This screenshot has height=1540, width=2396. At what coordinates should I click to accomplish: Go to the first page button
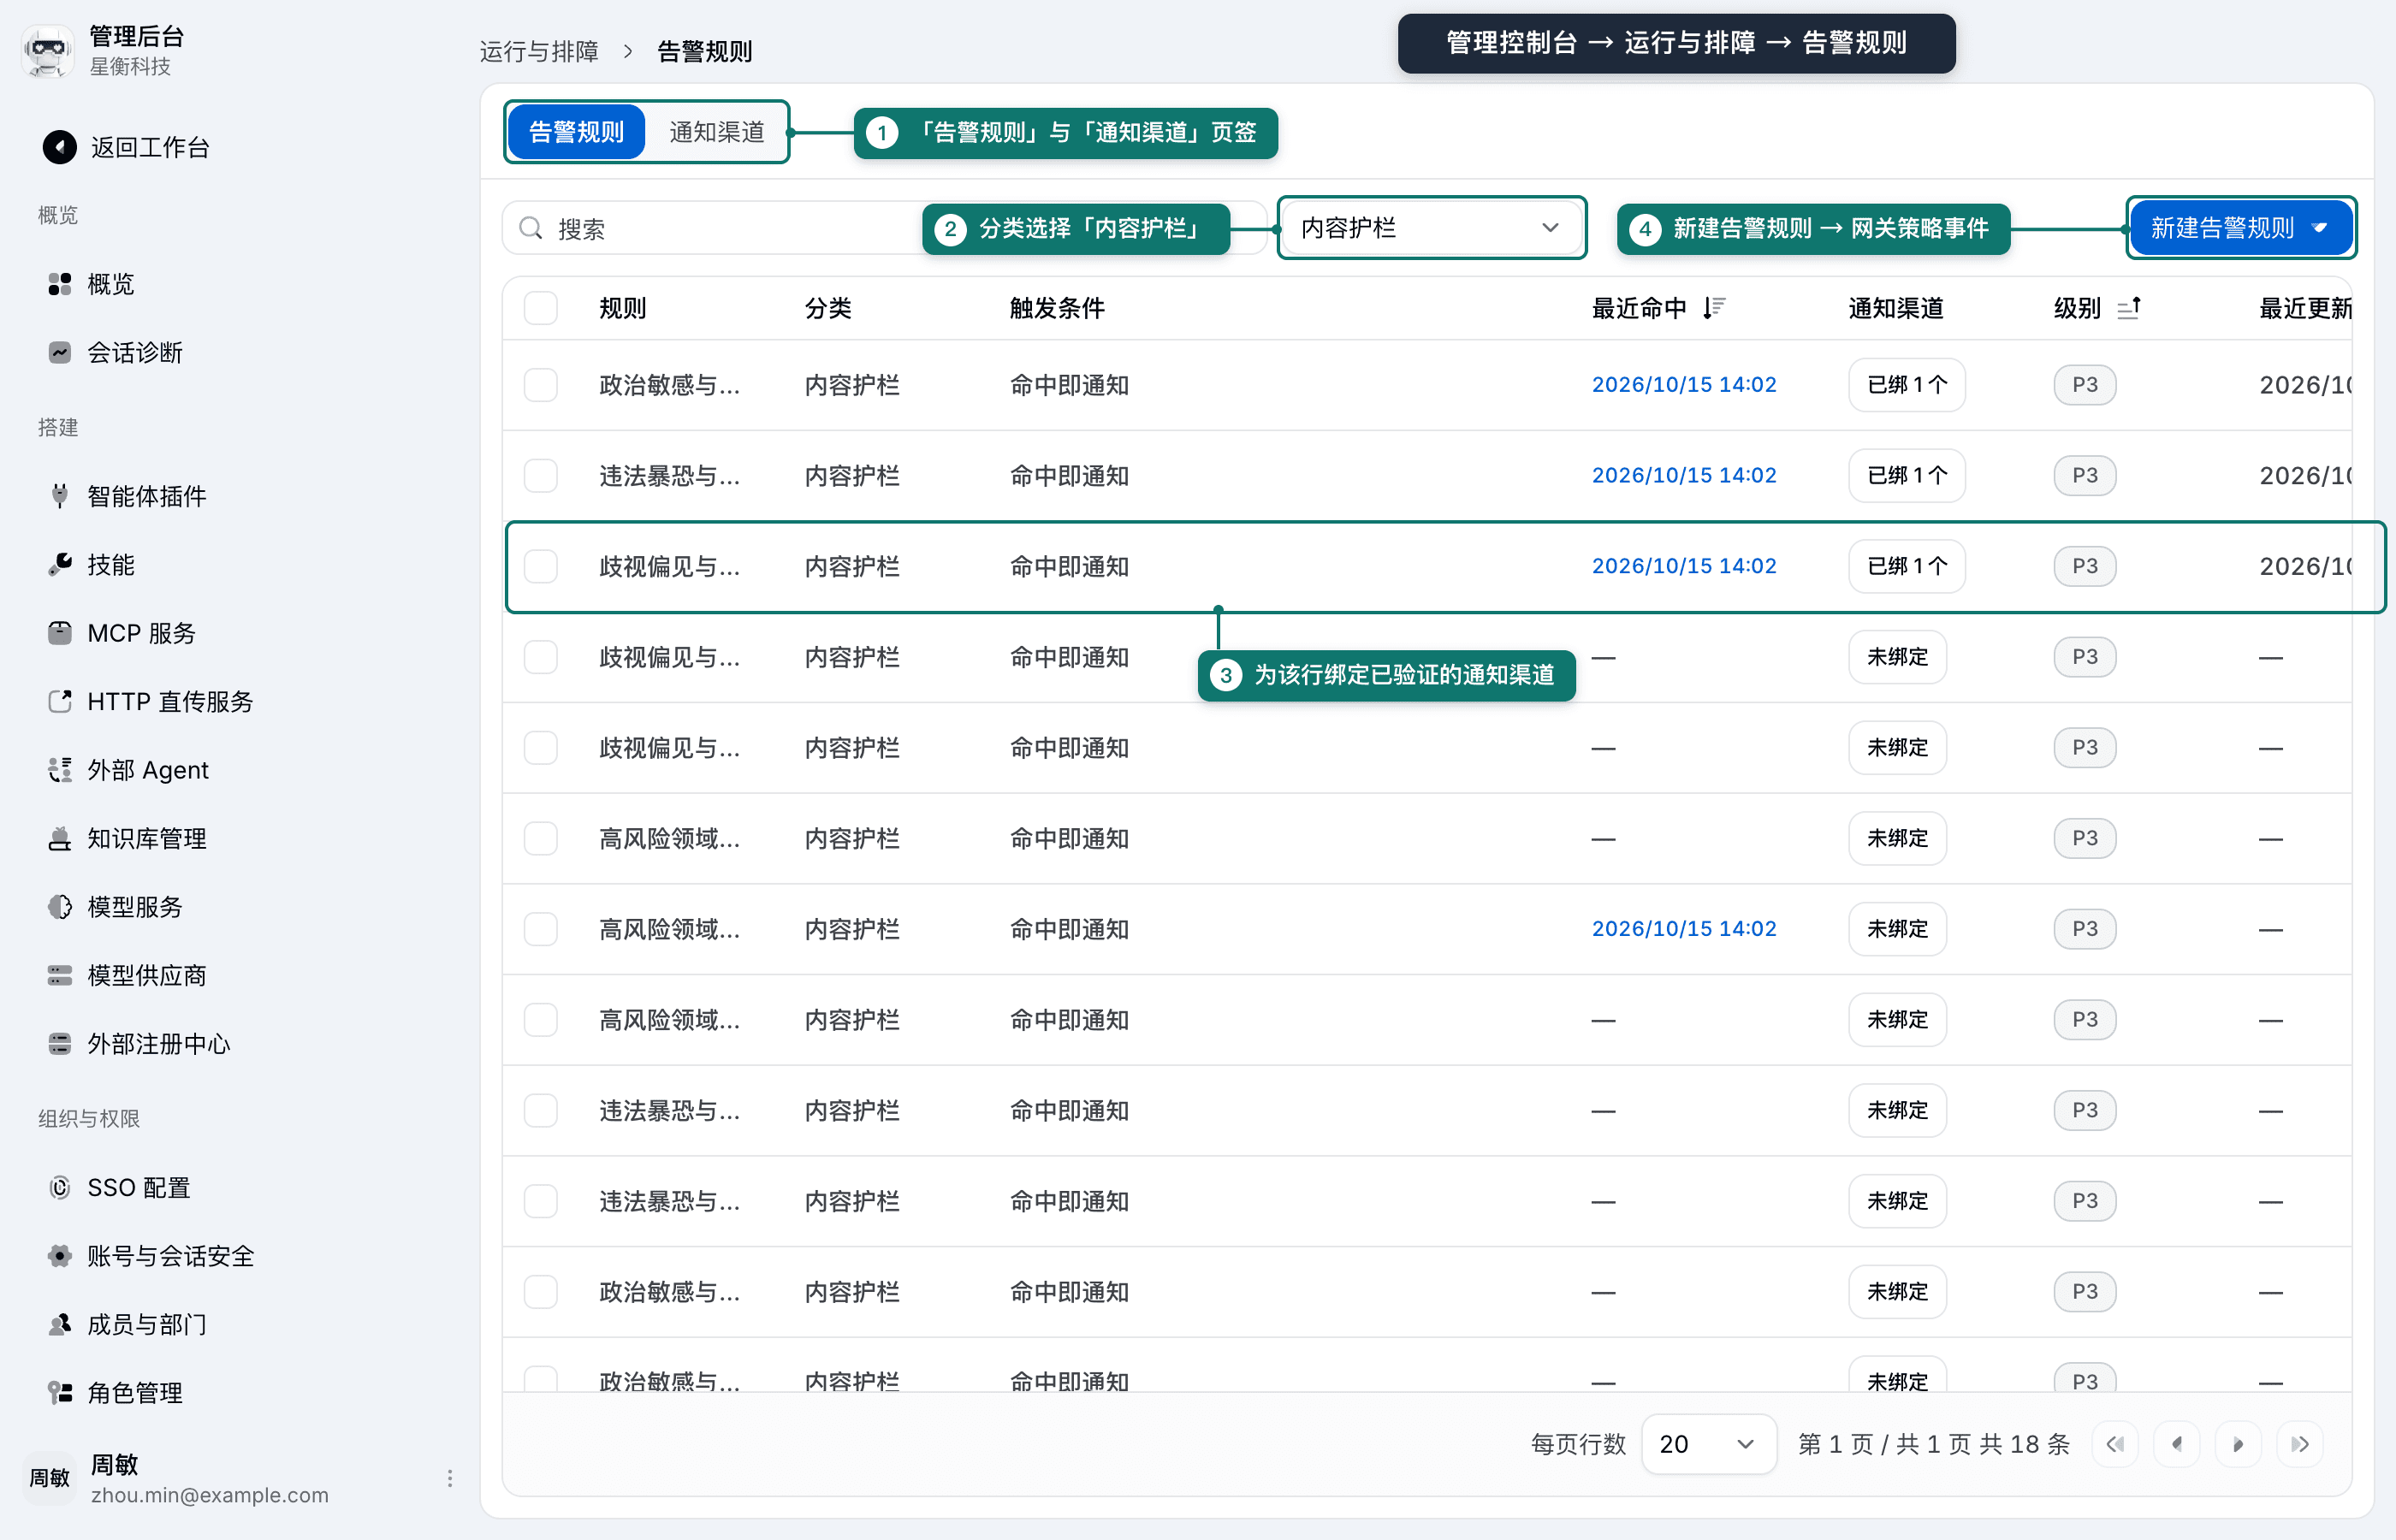click(2115, 1444)
